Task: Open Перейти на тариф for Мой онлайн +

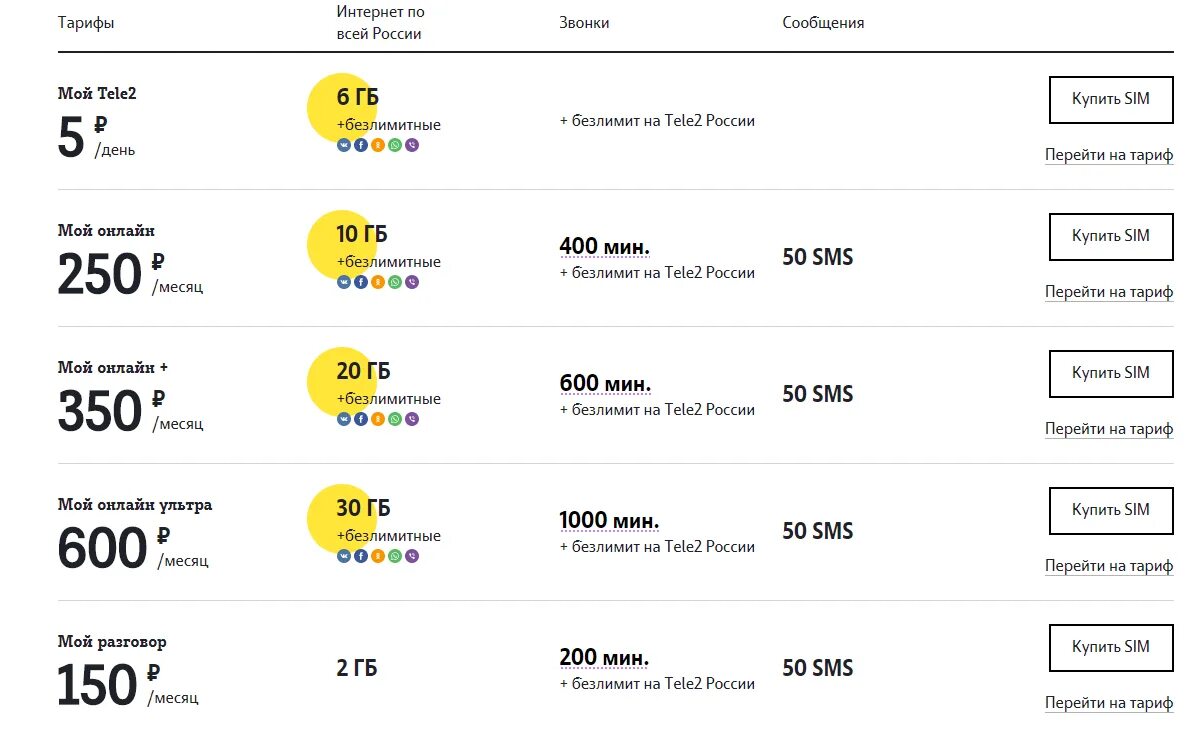Action: [x=1108, y=429]
